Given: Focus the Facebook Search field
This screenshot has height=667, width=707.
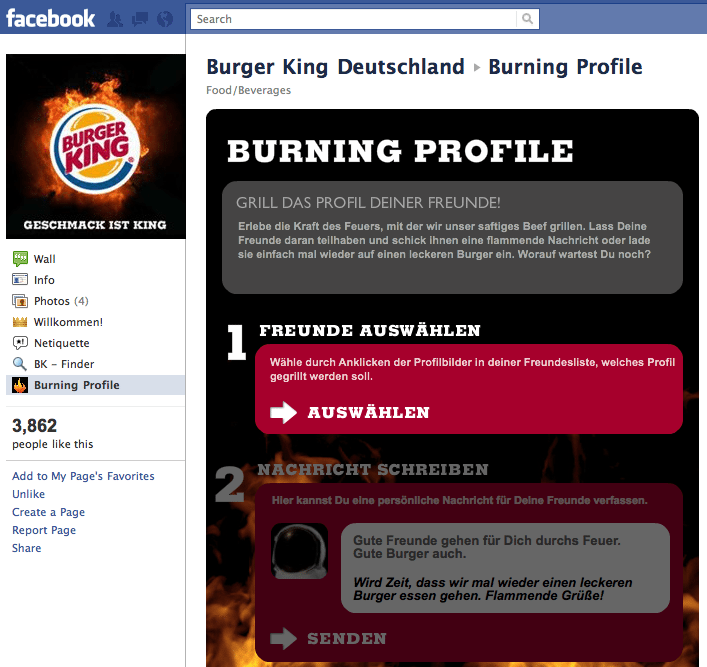Looking at the screenshot, I should pos(354,19).
